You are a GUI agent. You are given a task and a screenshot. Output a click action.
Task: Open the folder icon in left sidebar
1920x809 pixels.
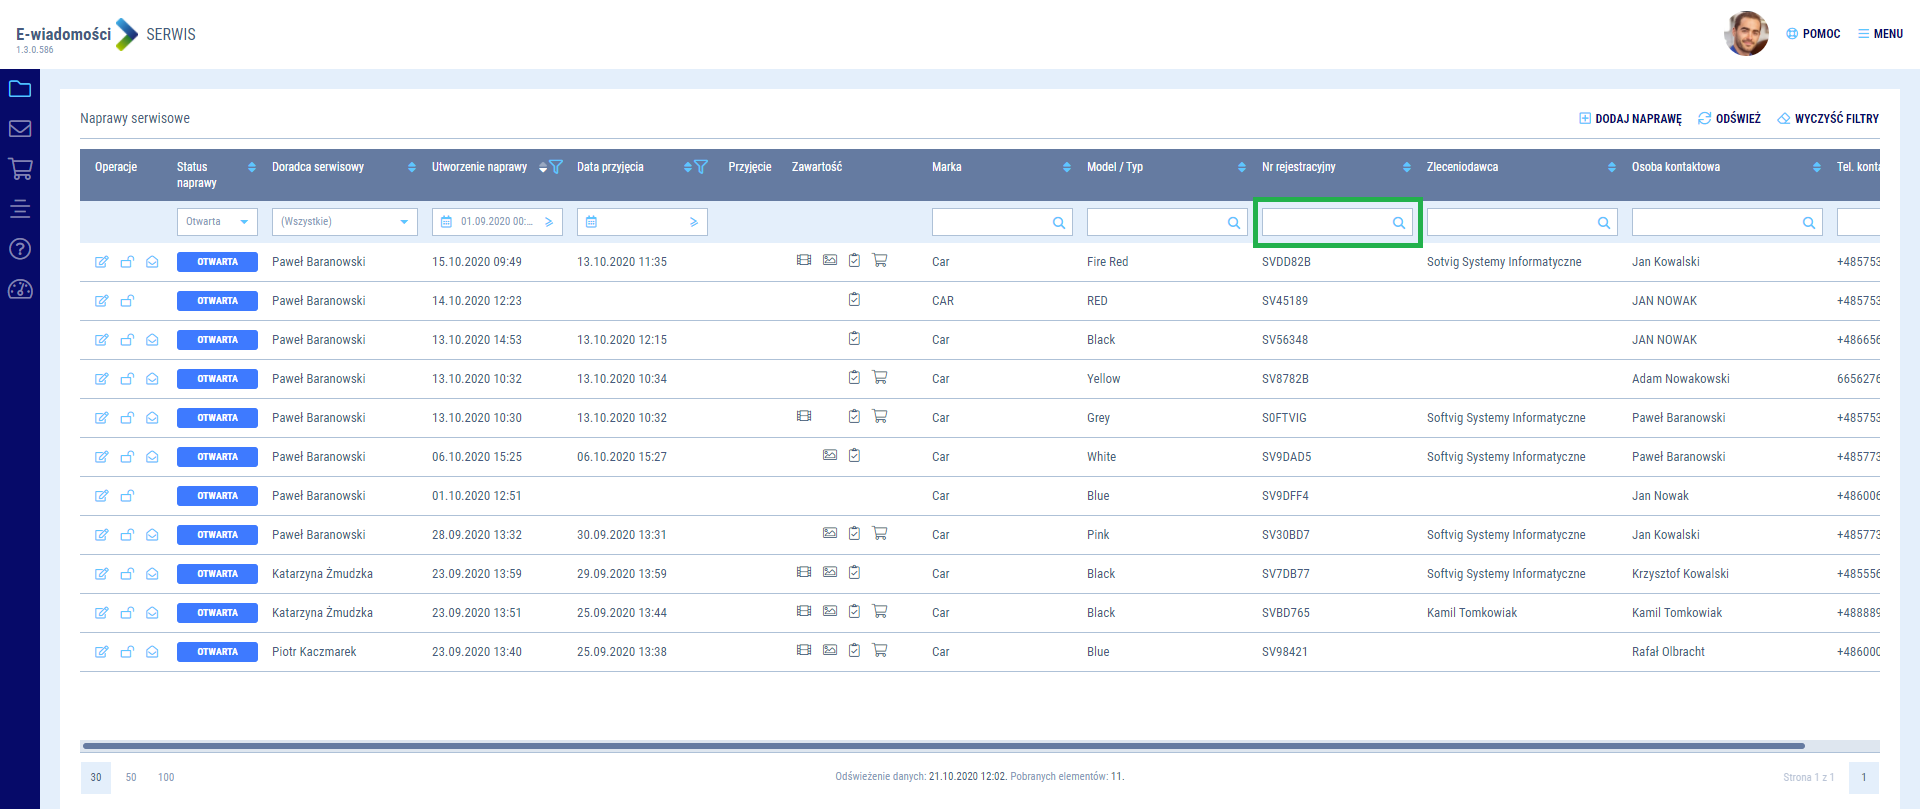click(x=20, y=89)
